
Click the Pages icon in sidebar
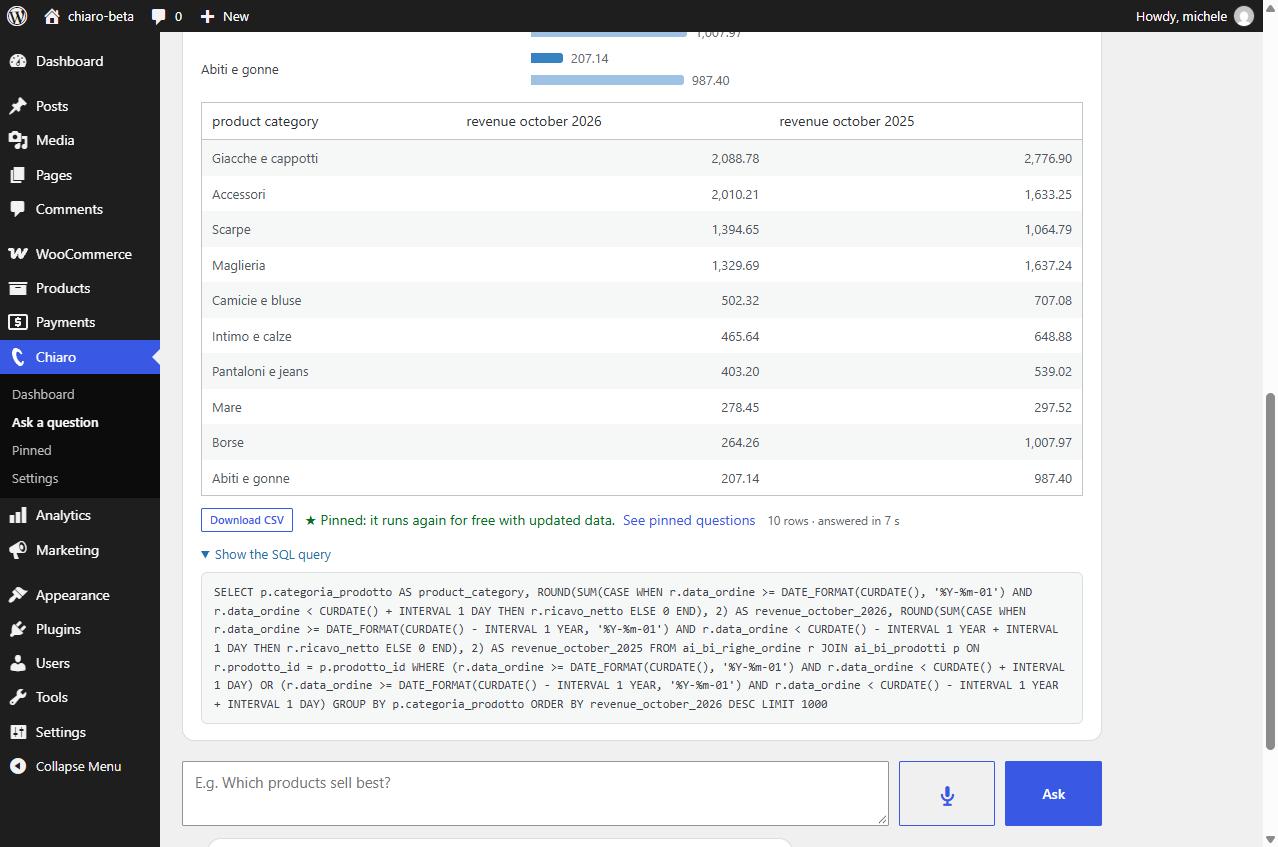tap(18, 175)
